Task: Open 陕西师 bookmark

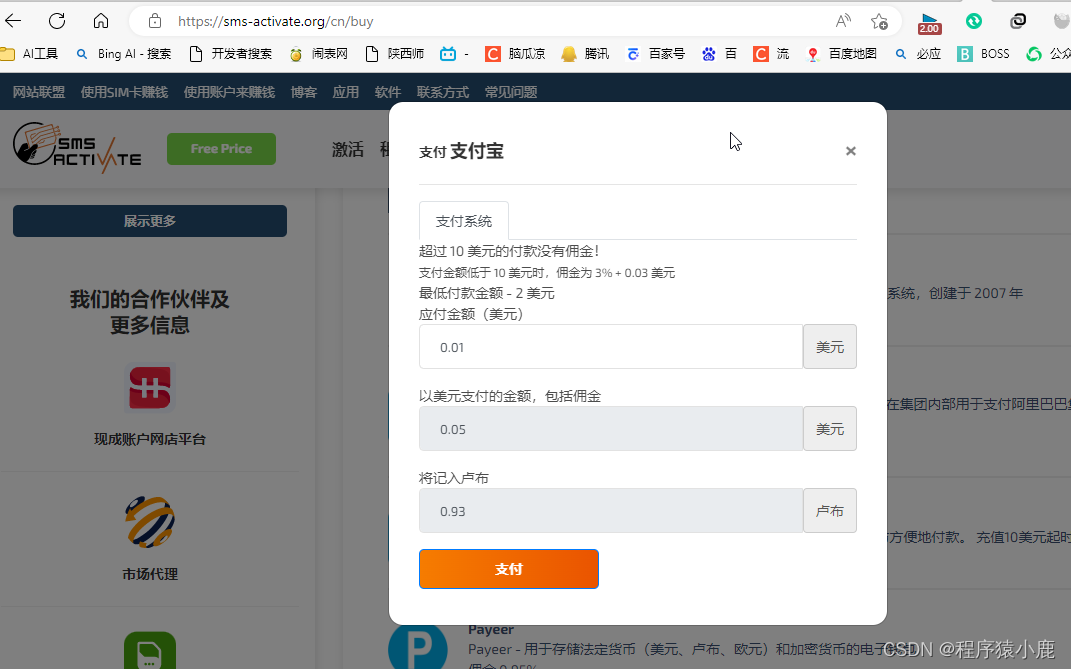Action: pos(395,54)
